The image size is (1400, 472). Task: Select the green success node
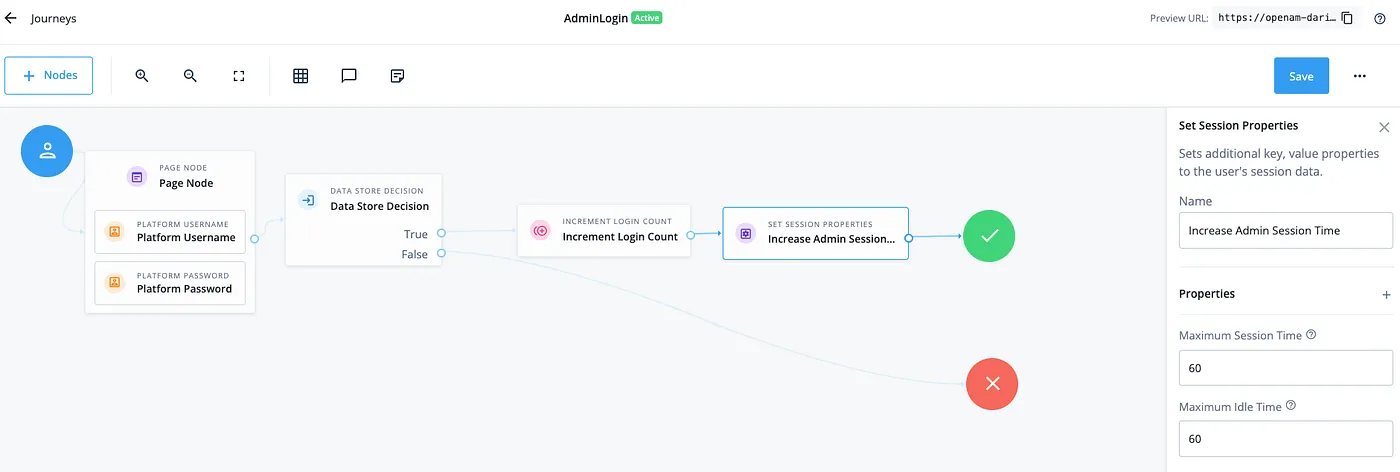coord(989,236)
